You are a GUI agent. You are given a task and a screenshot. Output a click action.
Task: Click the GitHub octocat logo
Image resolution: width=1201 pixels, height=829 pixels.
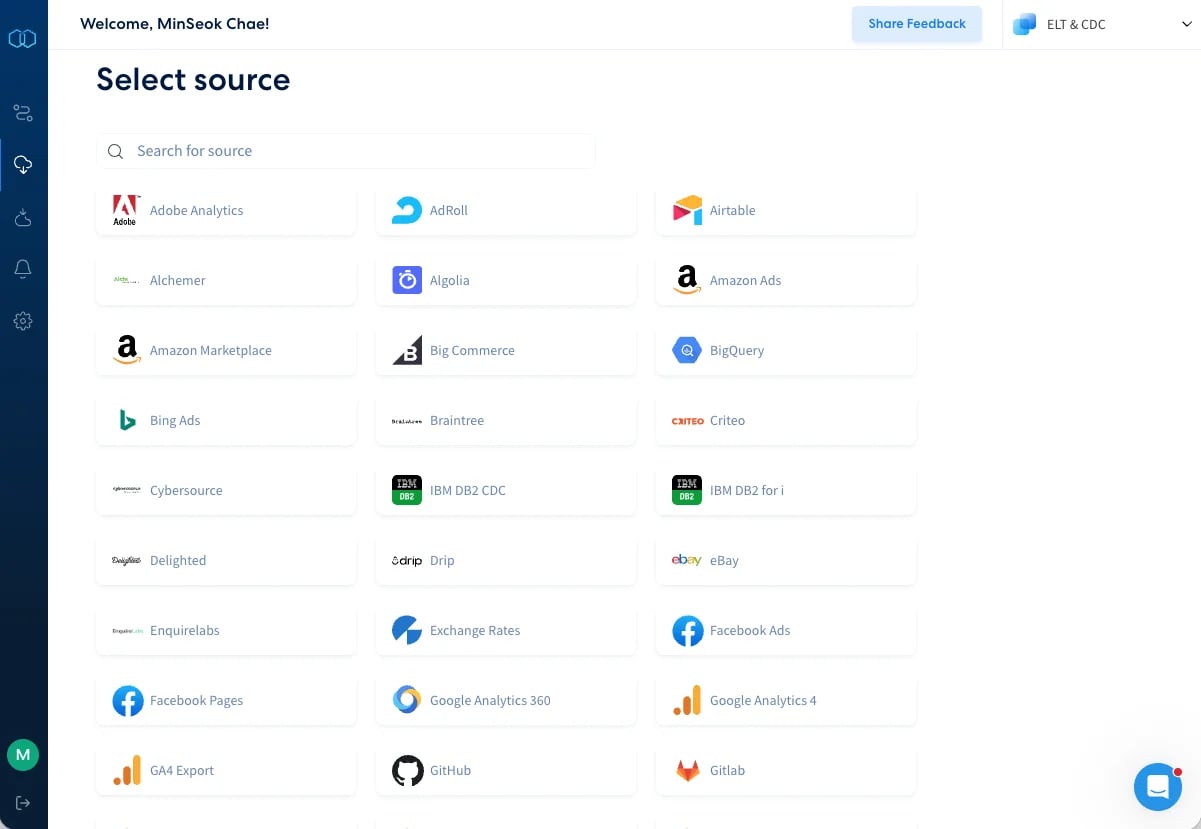coord(407,770)
